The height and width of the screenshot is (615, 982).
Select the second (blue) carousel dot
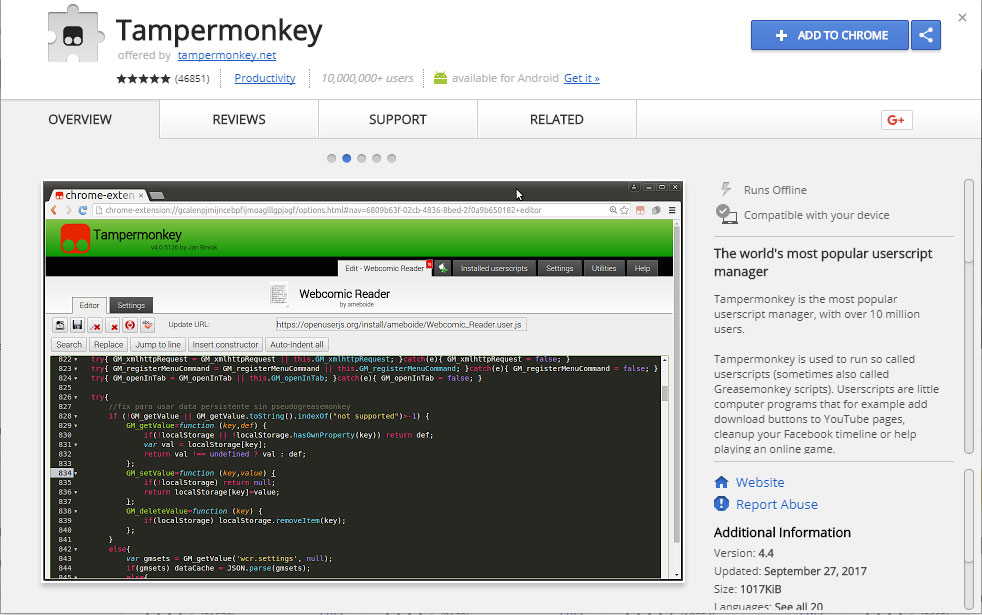346,158
